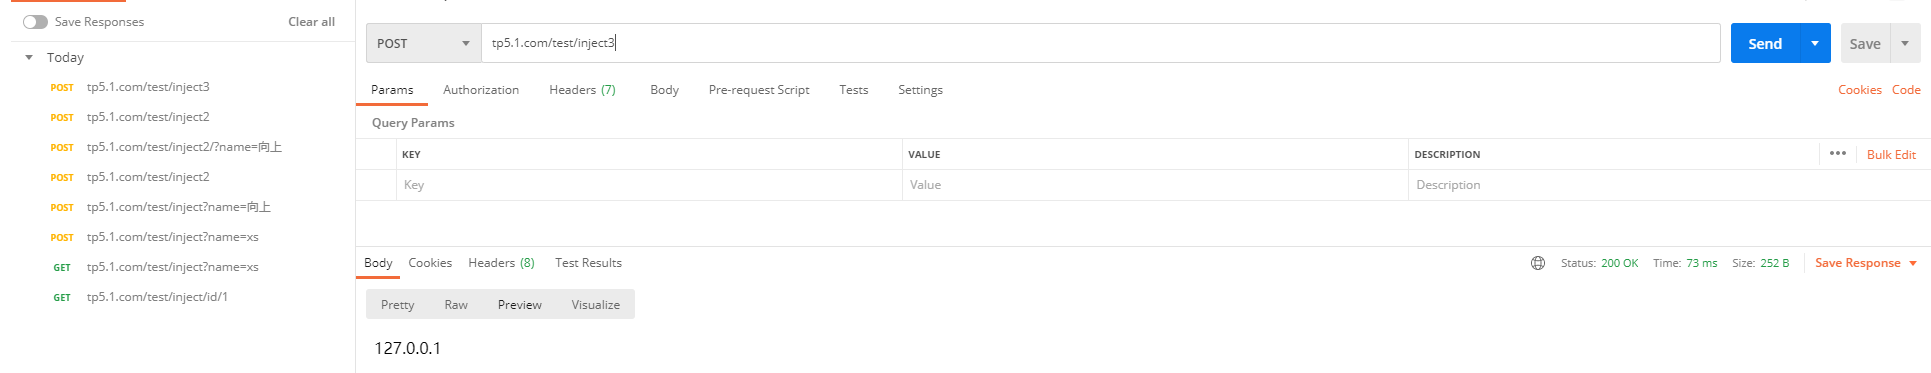Image resolution: width=1931 pixels, height=373 pixels.
Task: Click the query param Value field
Action: [x=1155, y=185]
